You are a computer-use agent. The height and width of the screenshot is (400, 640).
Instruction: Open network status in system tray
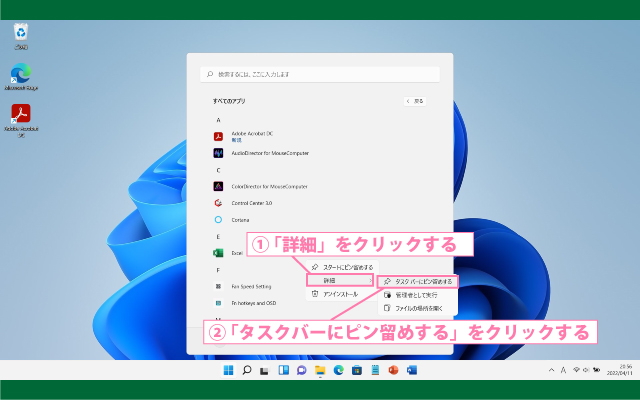576,370
